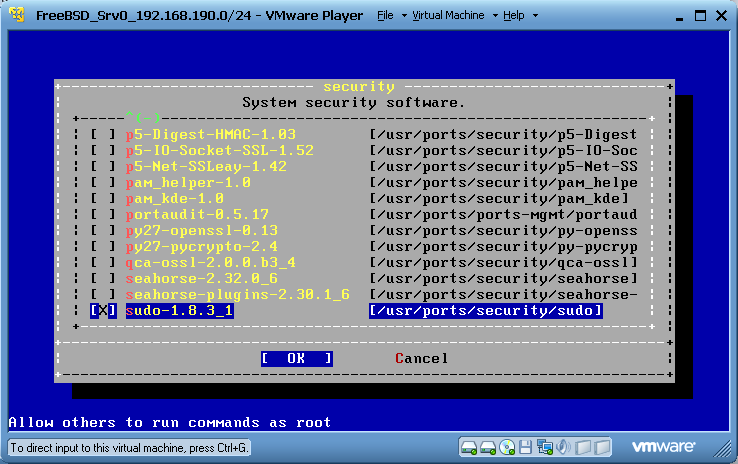Click the [/usr/ports/security/pam_kde] path text
Viewport: 738px width, 464px height.
[499, 199]
